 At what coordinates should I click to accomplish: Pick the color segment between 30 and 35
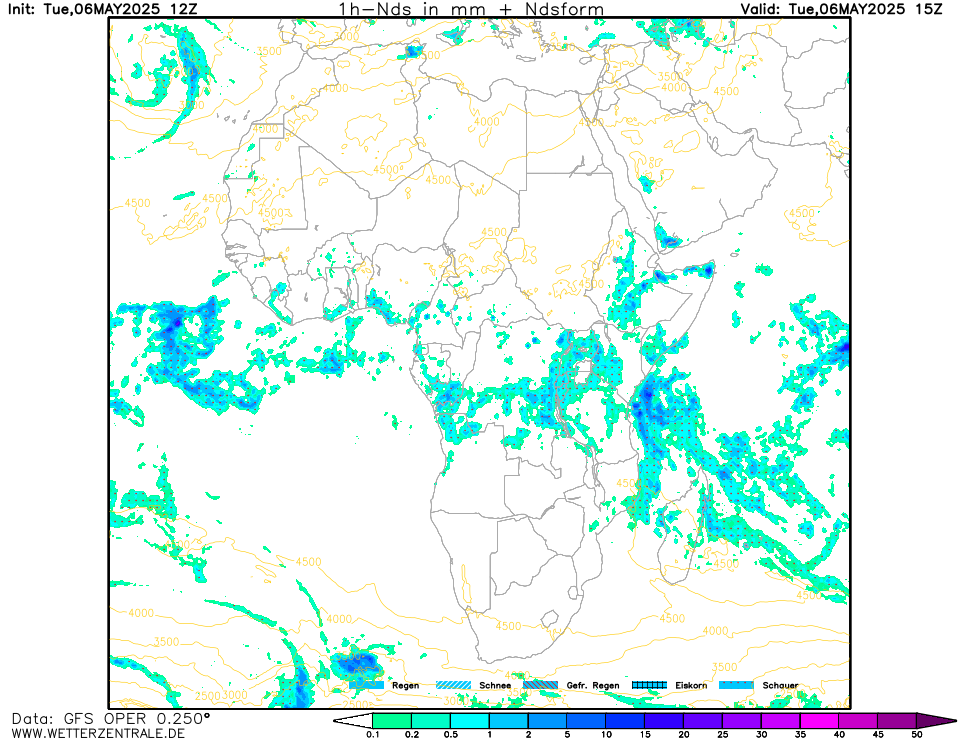click(780, 721)
